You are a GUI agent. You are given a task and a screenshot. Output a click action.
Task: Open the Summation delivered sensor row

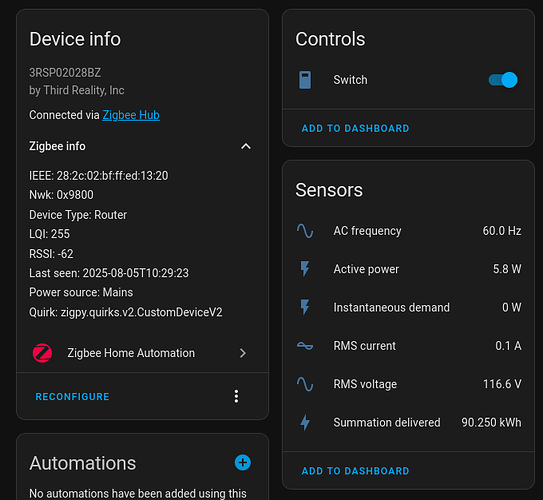[409, 422]
